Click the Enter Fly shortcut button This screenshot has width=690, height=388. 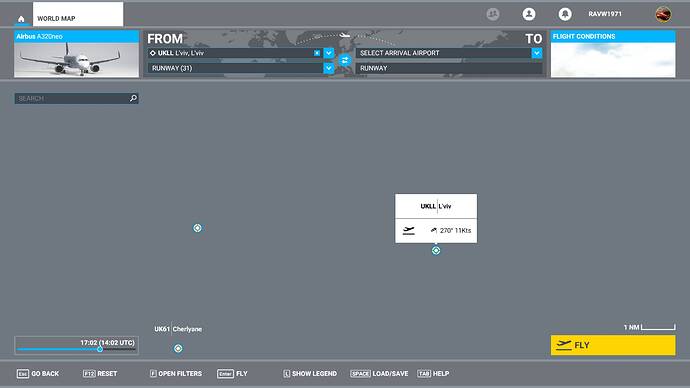(232, 373)
